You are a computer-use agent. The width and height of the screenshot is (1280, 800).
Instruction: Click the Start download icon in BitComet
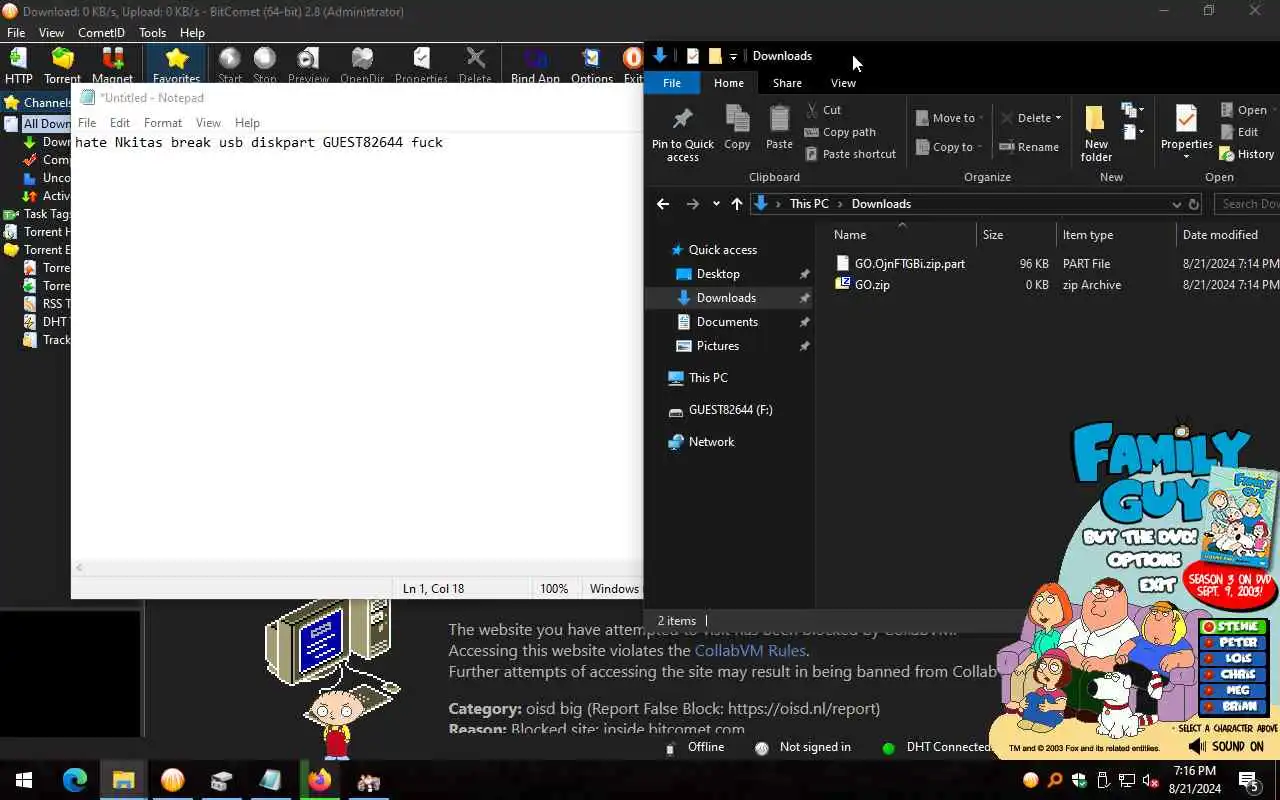click(230, 66)
